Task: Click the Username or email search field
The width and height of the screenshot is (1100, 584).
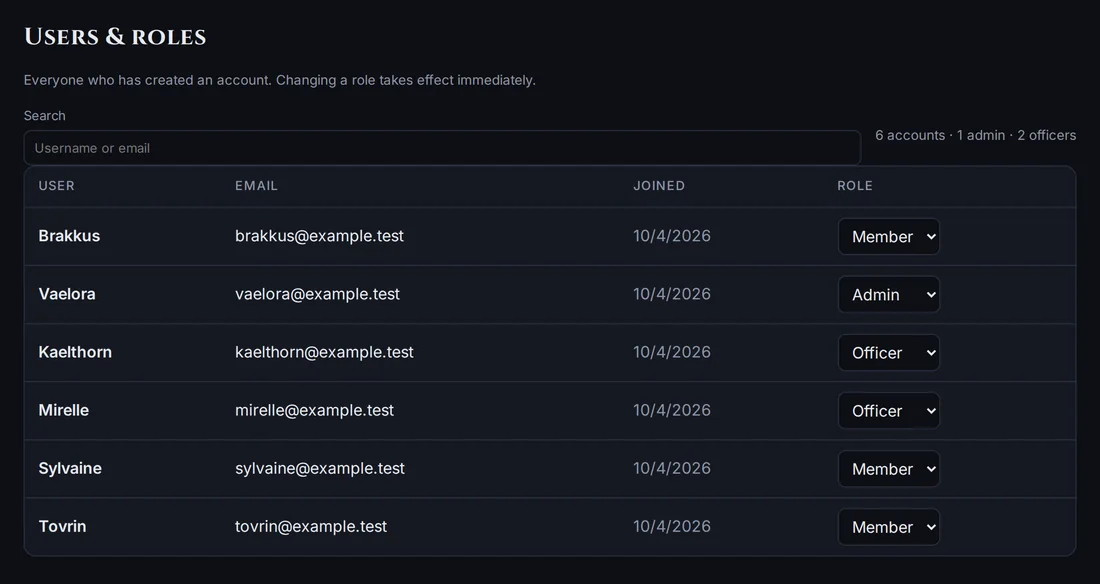Action: 442,148
